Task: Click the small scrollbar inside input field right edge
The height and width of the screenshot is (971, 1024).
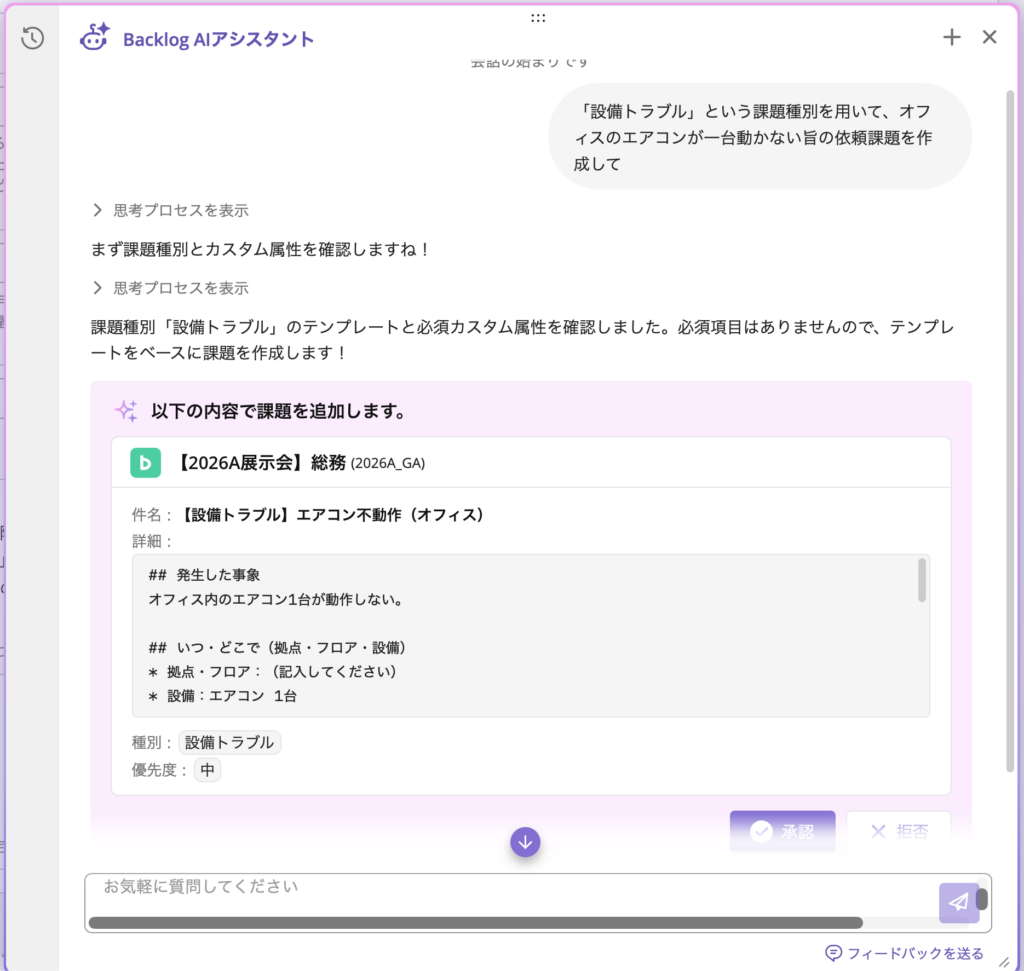Action: tap(982, 899)
